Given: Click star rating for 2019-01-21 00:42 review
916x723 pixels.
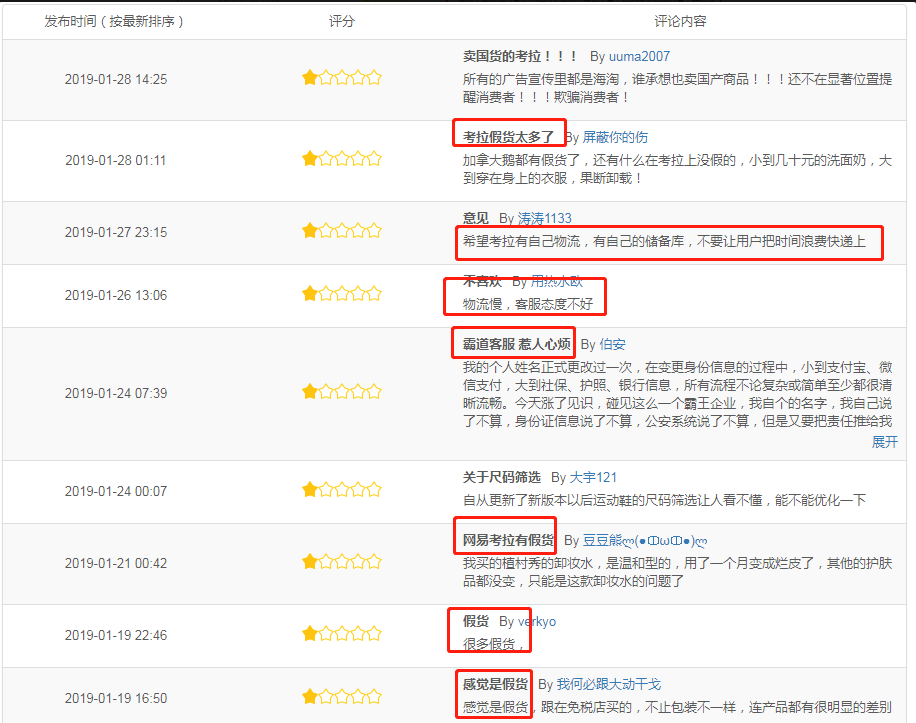Looking at the screenshot, I should pyautogui.click(x=342, y=562).
